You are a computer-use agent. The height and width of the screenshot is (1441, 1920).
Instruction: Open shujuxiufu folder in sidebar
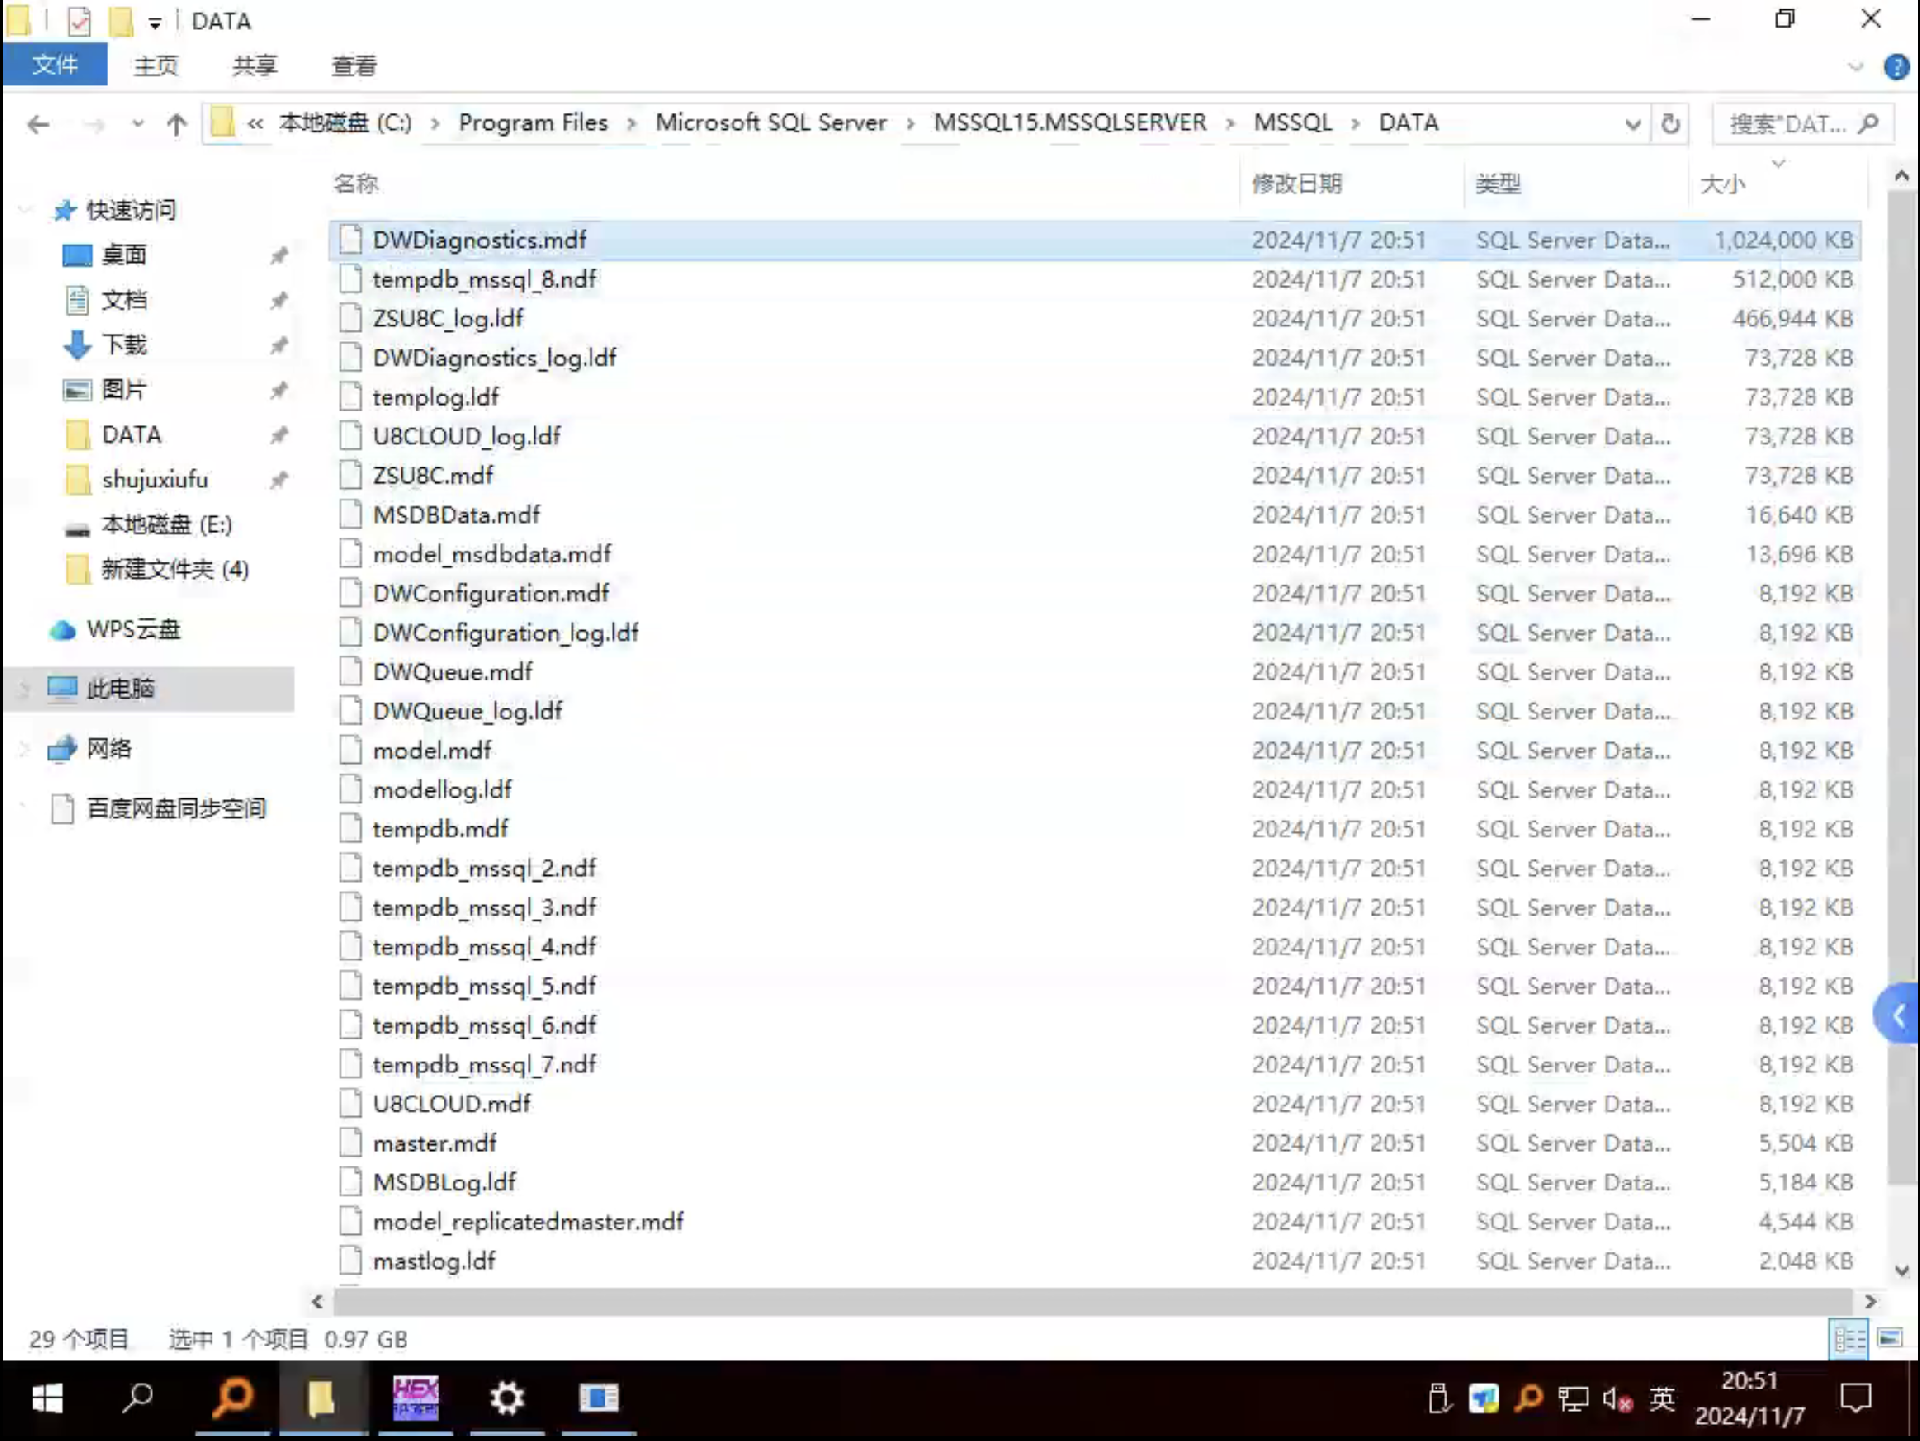point(154,480)
